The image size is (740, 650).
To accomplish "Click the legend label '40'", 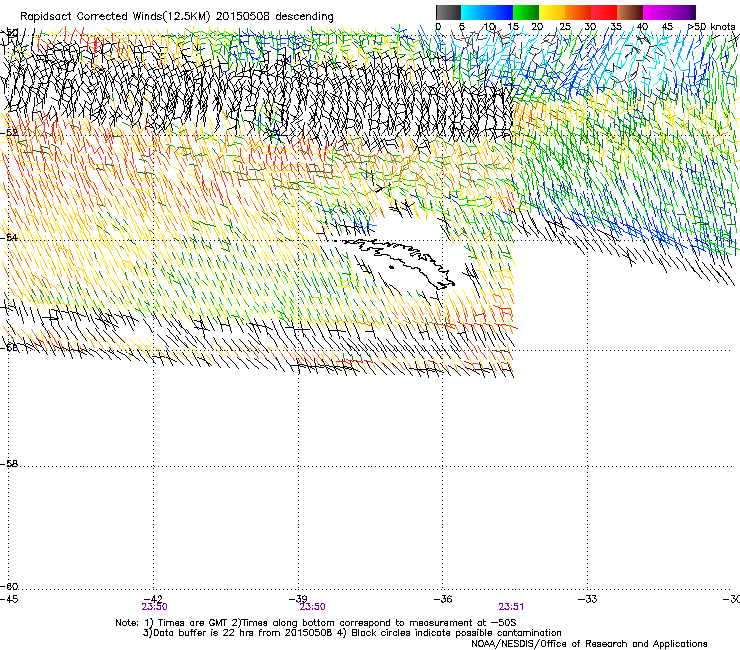I will click(x=642, y=26).
